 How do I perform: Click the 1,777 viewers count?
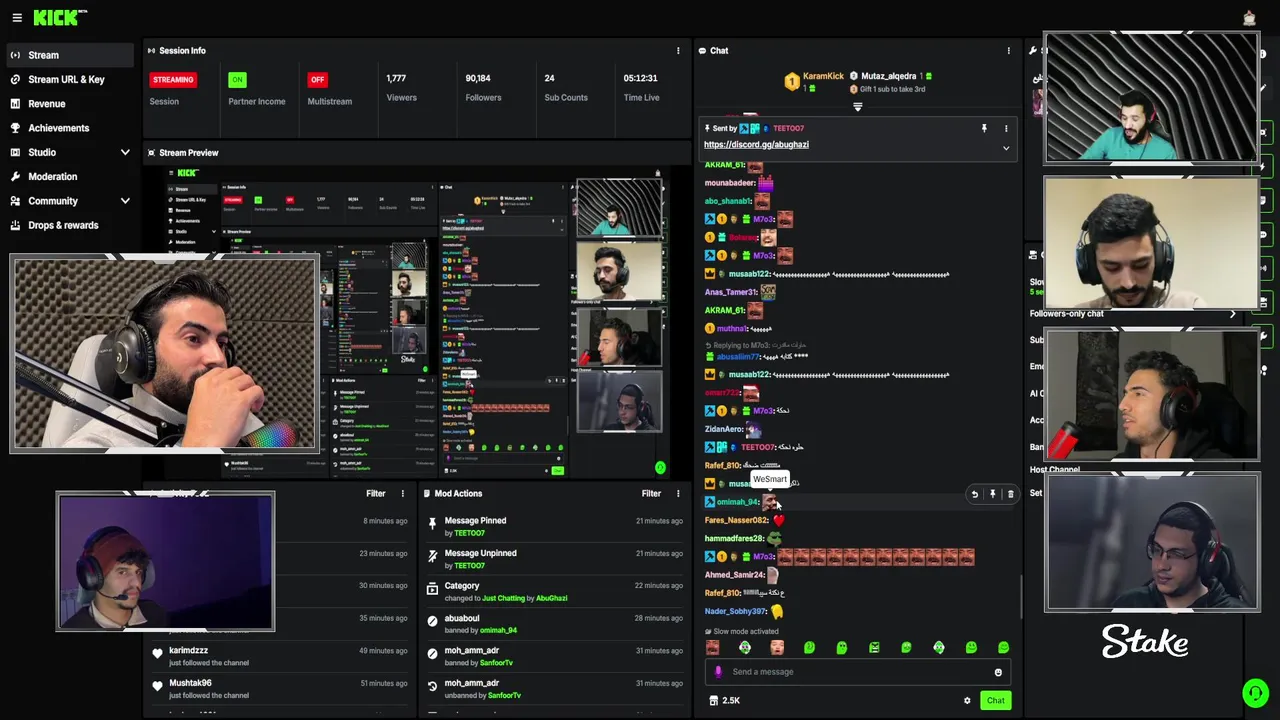[x=396, y=78]
